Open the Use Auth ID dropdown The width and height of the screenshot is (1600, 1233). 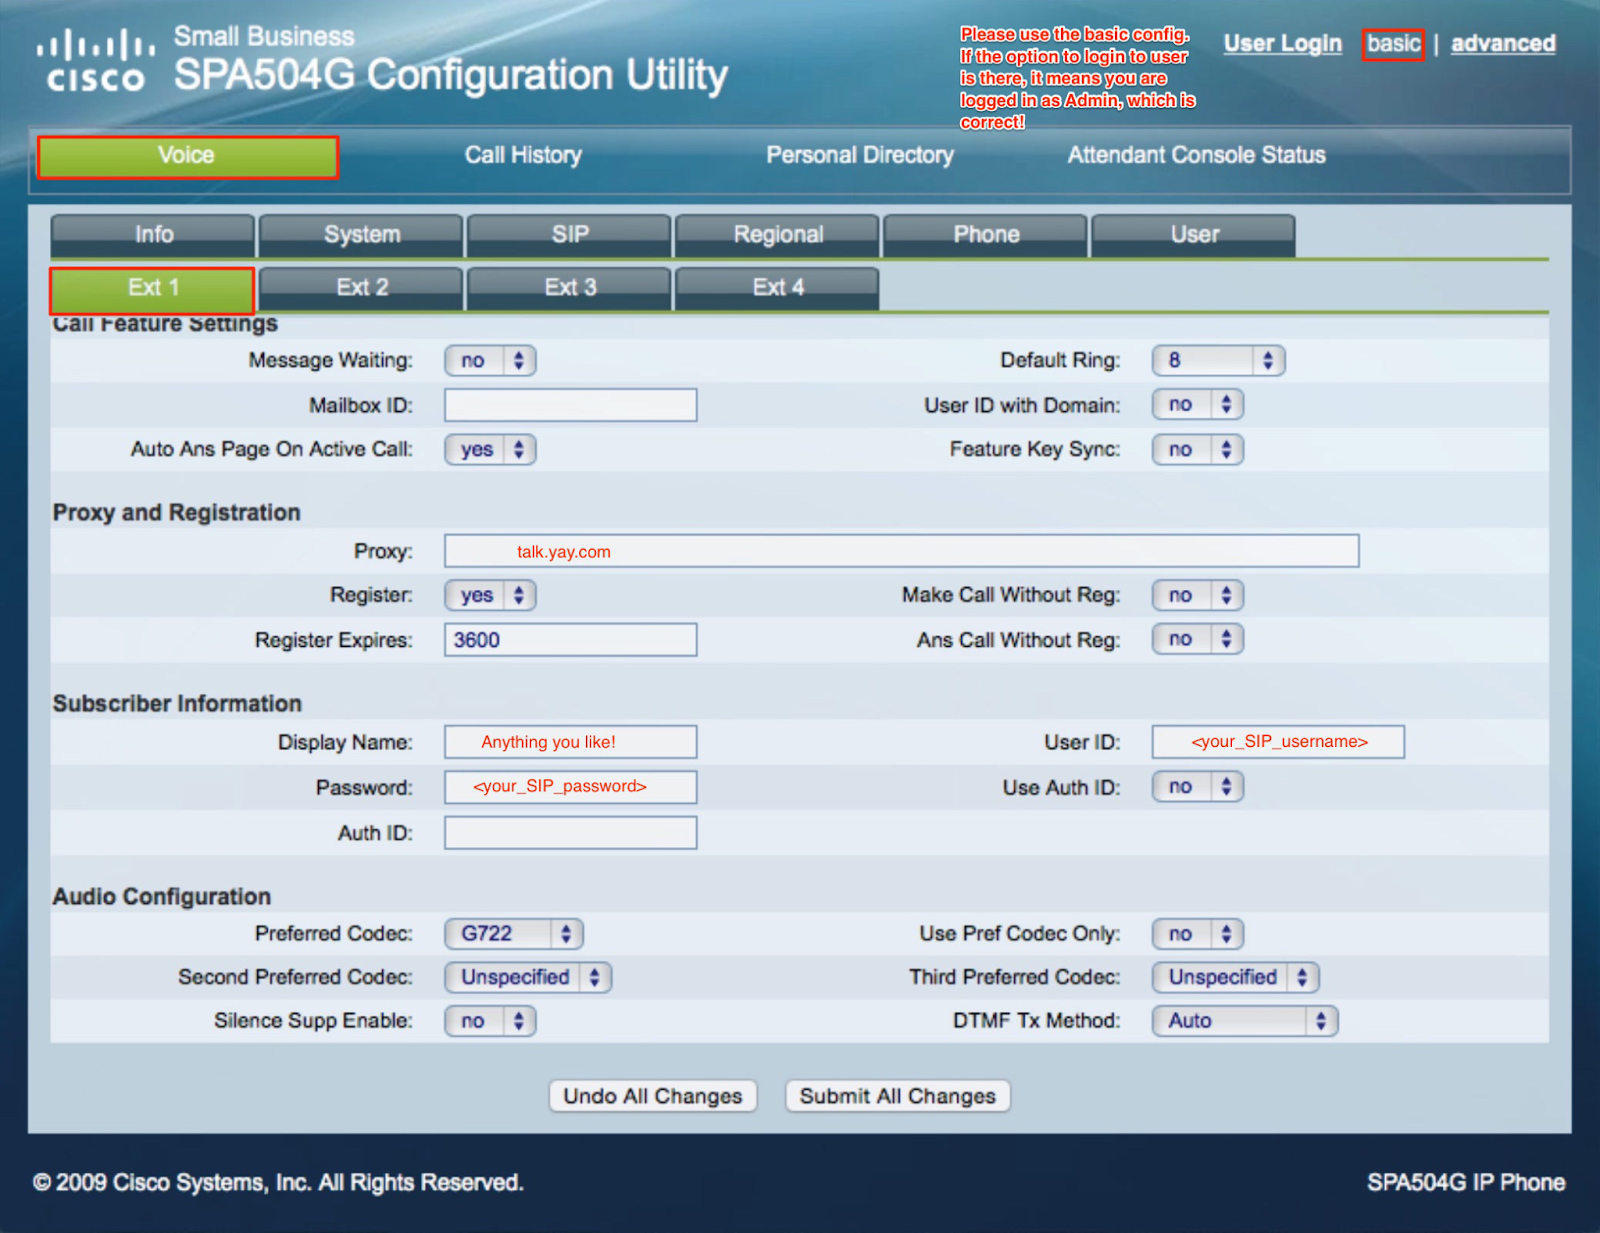pyautogui.click(x=1198, y=787)
